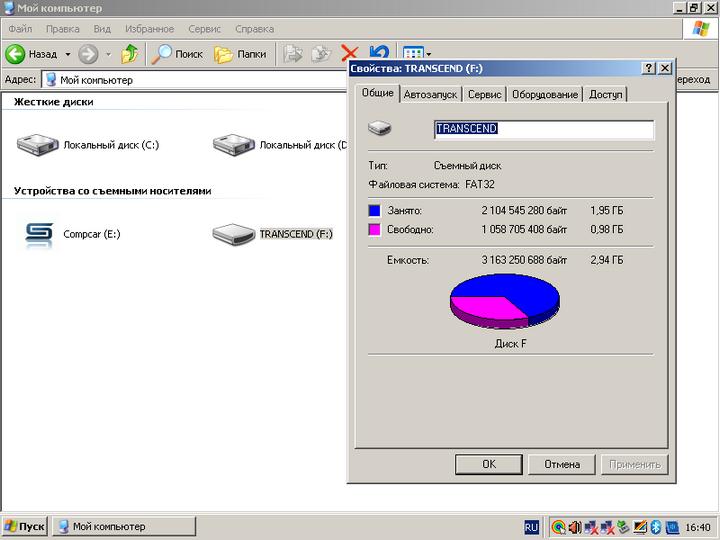Close the TRANSCEND properties dialog
The width and height of the screenshot is (720, 540).
point(665,69)
